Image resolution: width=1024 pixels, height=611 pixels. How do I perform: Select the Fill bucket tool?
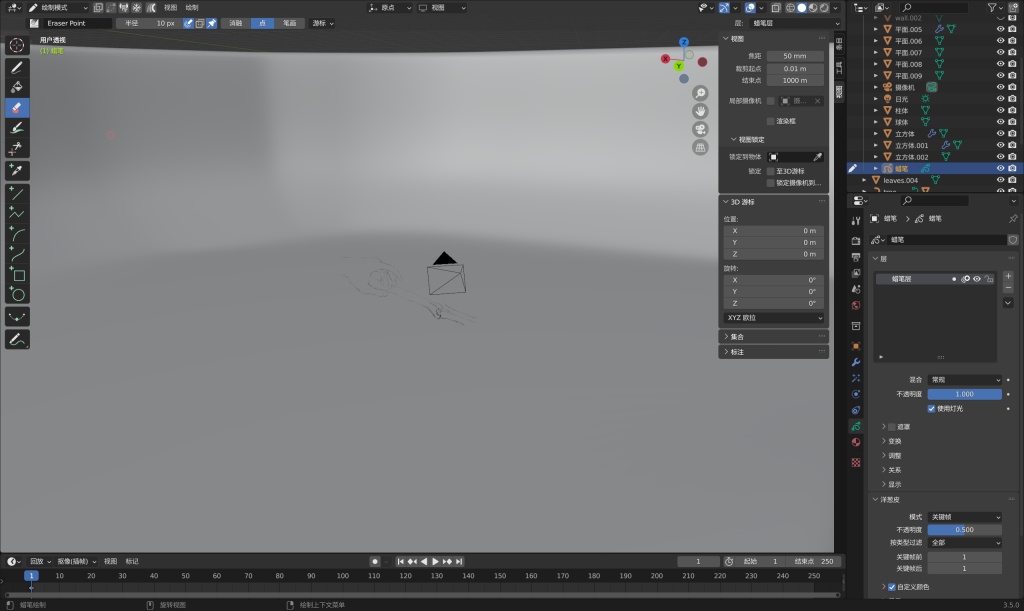18,87
